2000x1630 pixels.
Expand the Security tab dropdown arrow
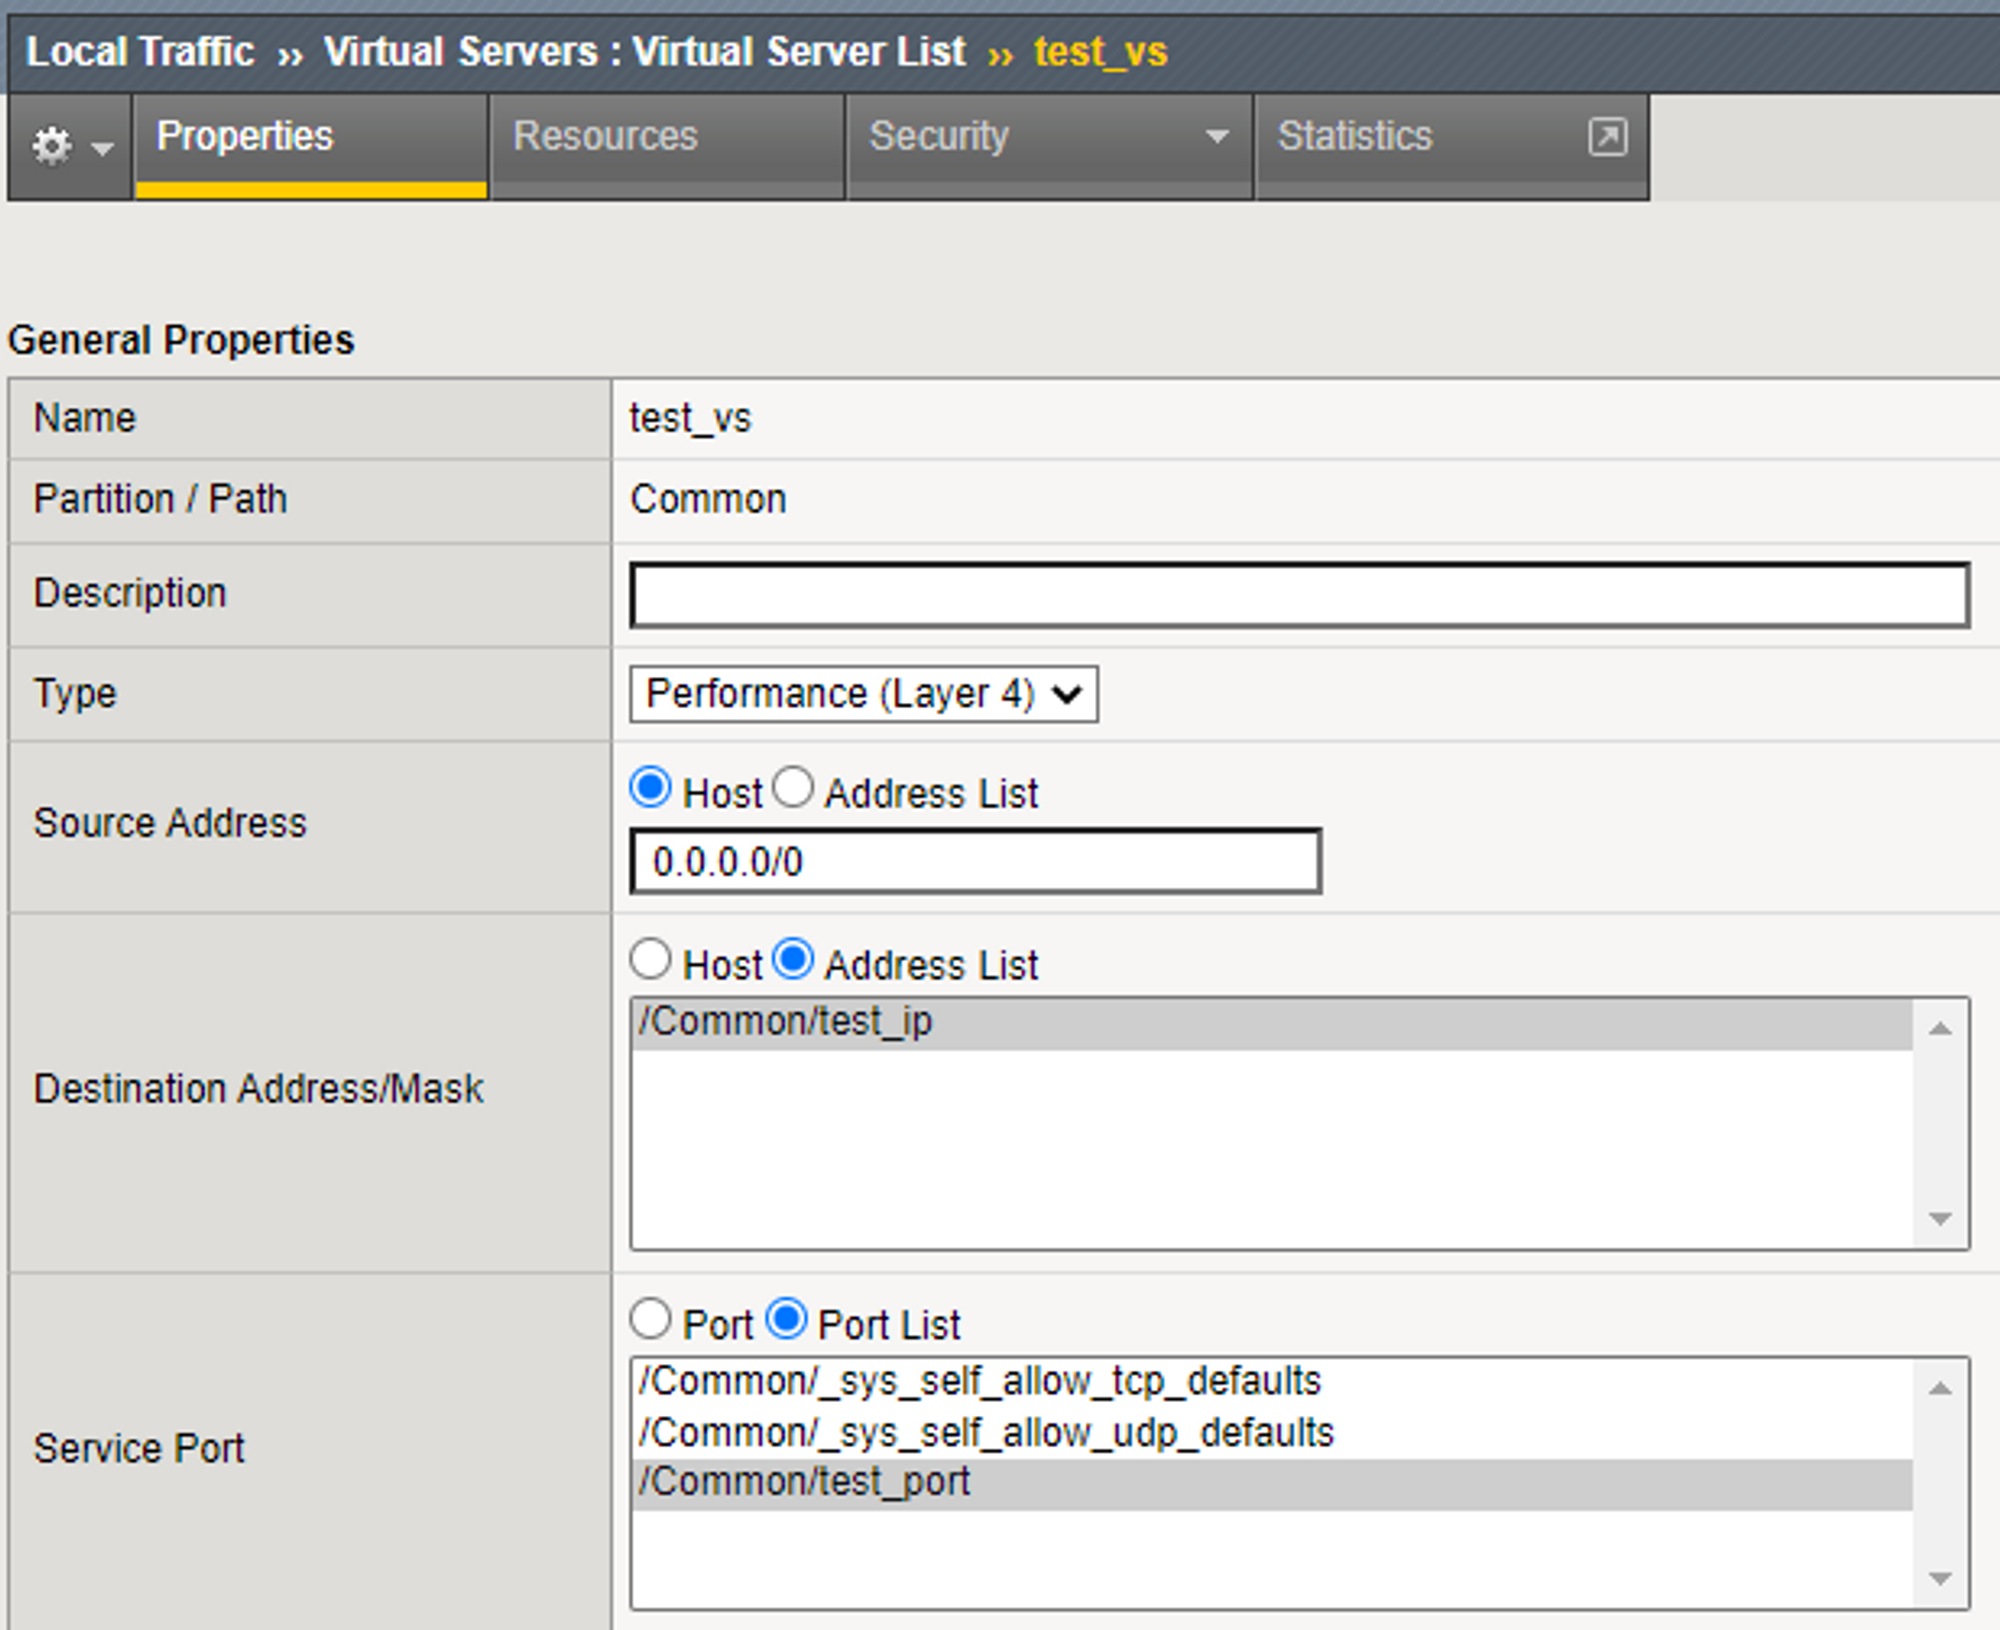click(1216, 136)
